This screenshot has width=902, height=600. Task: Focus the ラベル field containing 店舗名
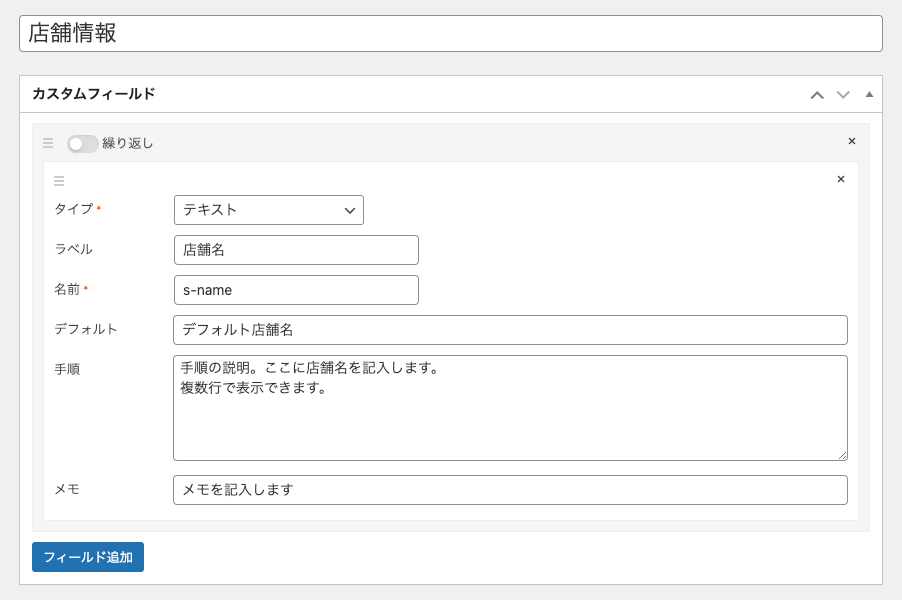pos(296,250)
